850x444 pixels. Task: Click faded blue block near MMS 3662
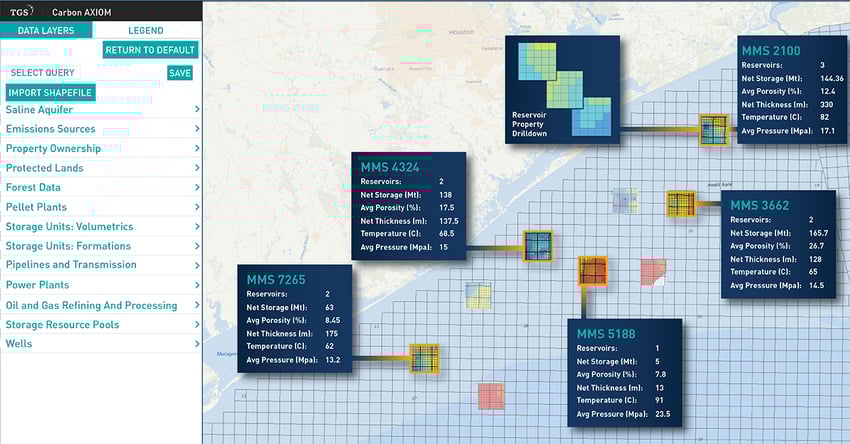624,201
